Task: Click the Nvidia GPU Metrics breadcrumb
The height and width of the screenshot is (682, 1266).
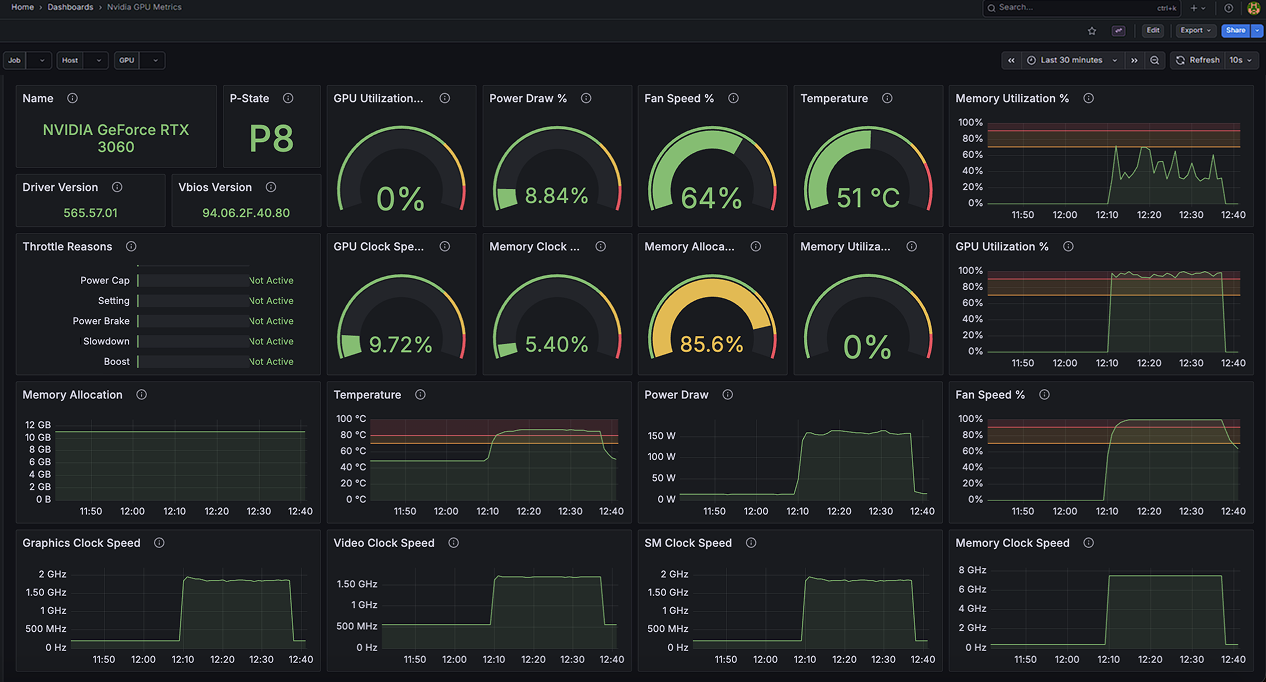Action: point(145,7)
